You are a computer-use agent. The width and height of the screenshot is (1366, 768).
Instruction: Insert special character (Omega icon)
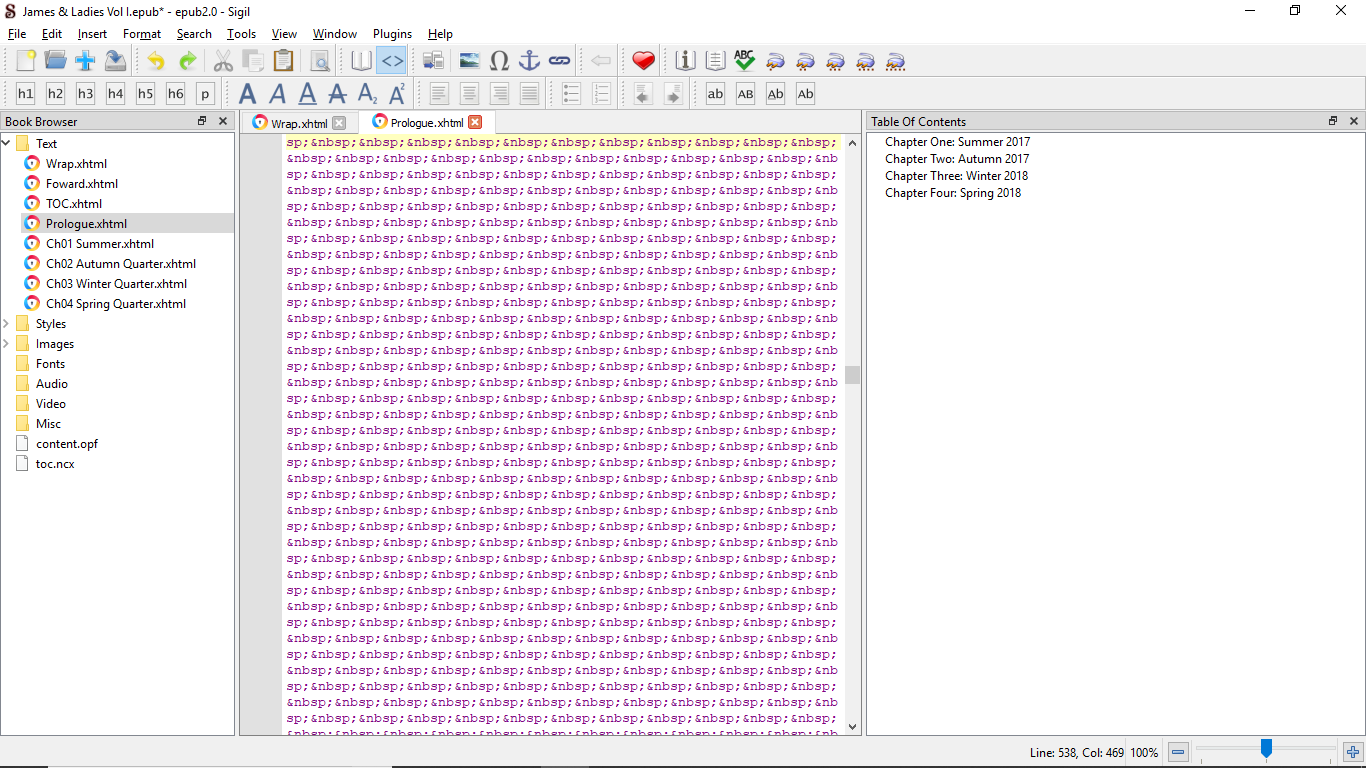[x=499, y=61]
